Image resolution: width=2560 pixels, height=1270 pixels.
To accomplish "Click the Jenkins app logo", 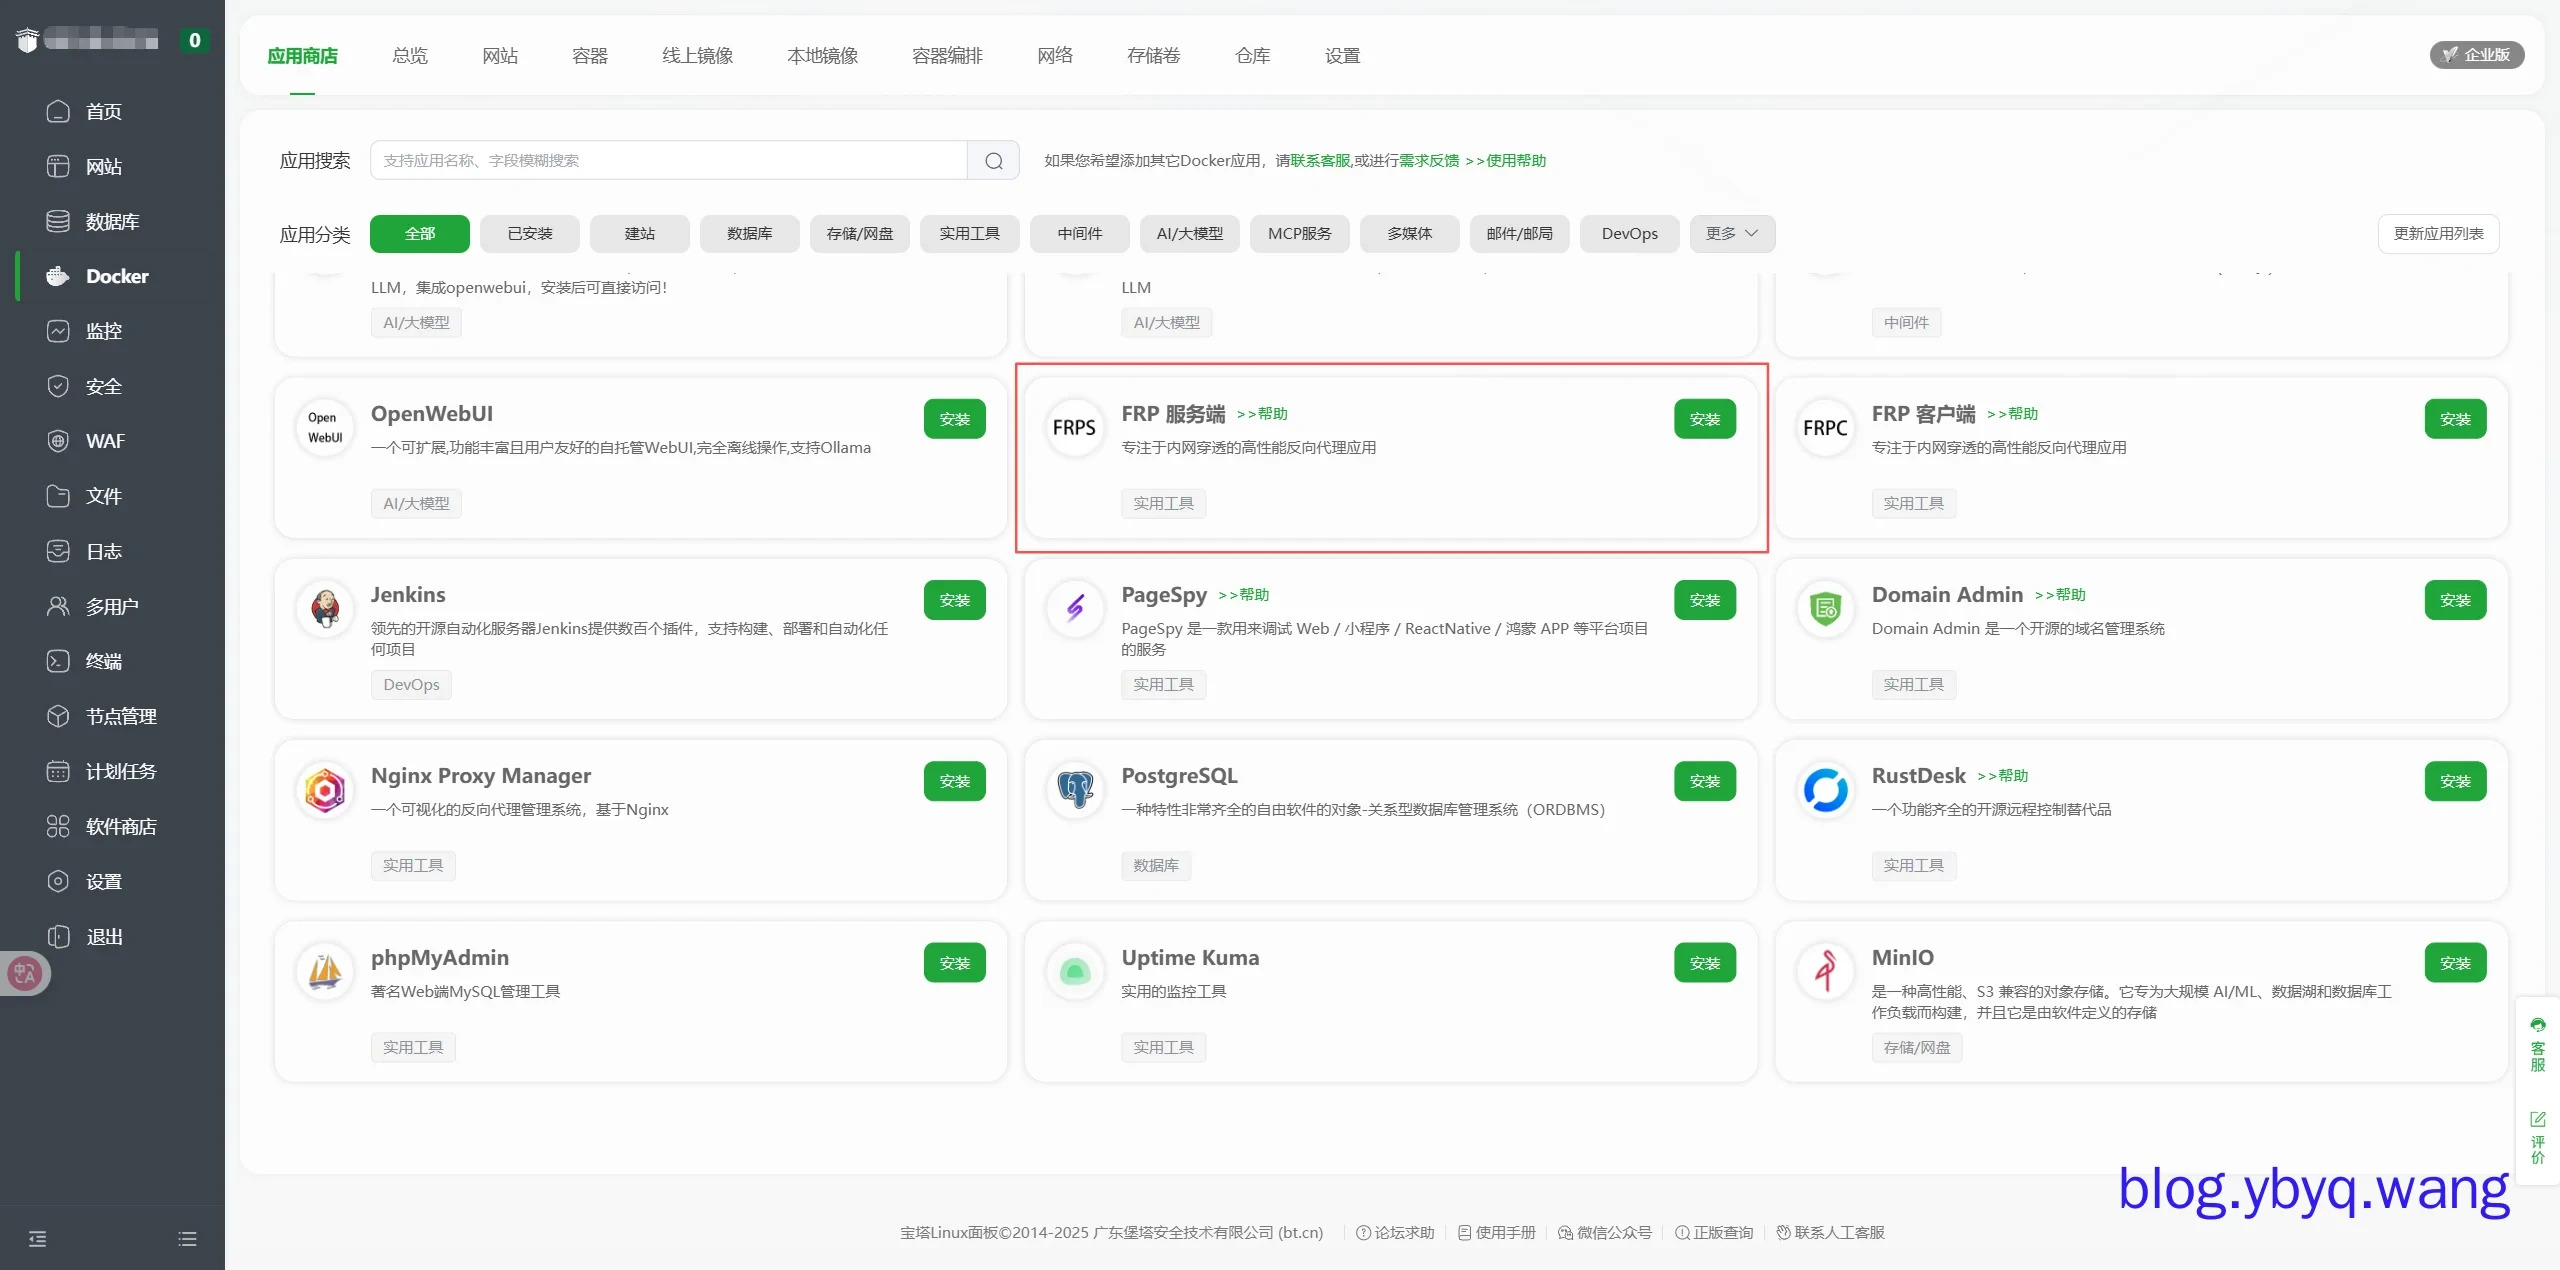I will tap(325, 608).
